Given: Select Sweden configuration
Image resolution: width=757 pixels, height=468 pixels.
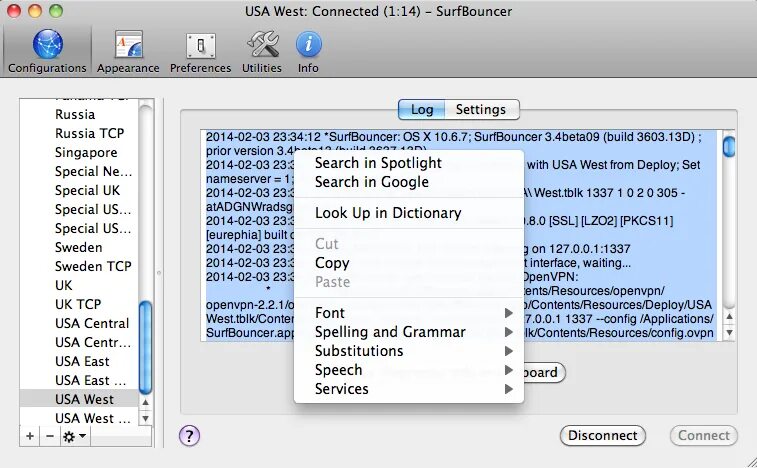Looking at the screenshot, I should coord(79,247).
